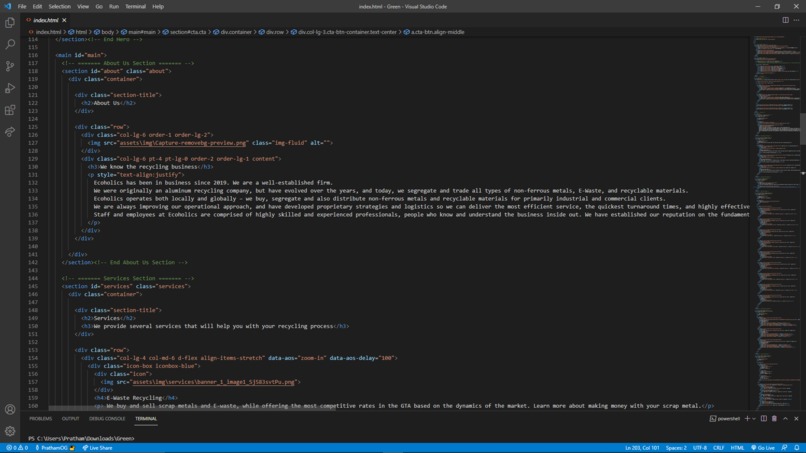806x453 pixels.
Task: Open the Live Share view in activity bar
Action: pyautogui.click(x=10, y=132)
